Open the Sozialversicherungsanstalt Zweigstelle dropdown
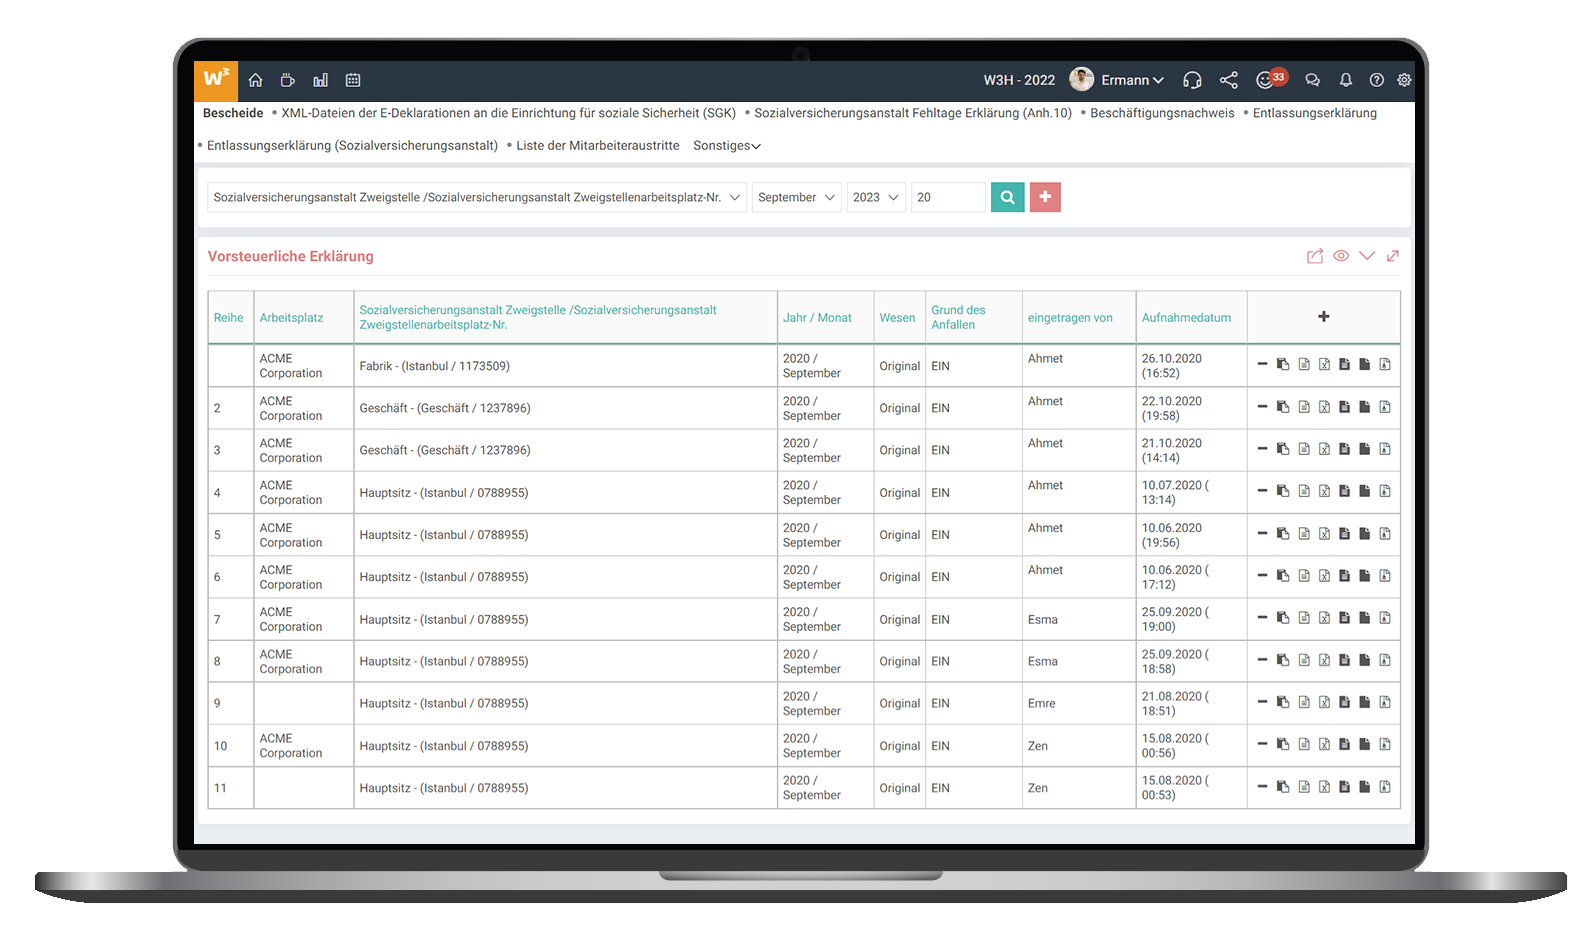Screen dimensions: 1595x932 477,197
